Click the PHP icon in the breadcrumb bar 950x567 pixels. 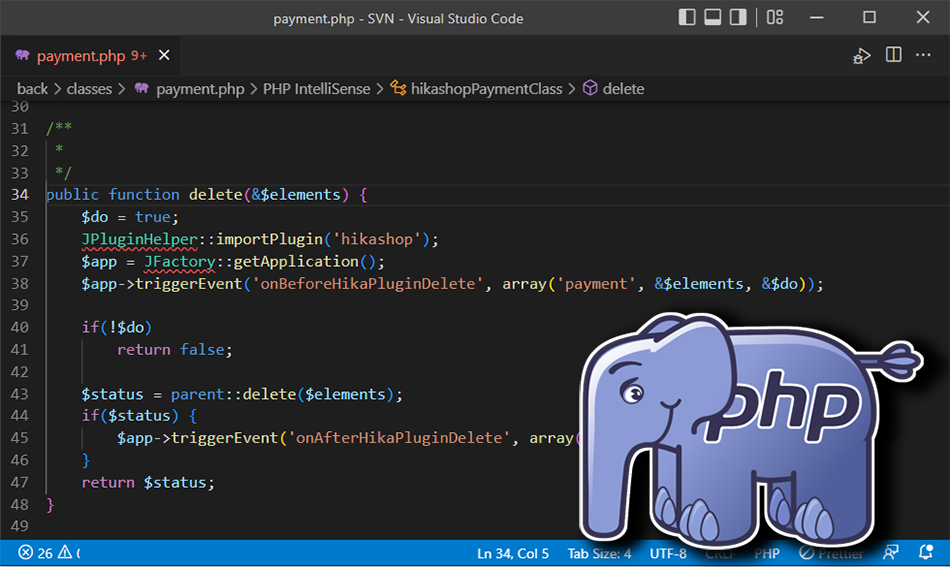click(x=142, y=88)
